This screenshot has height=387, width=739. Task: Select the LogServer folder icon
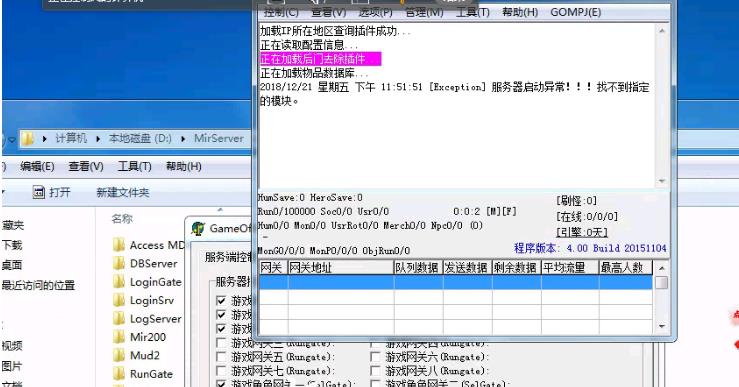click(119, 319)
